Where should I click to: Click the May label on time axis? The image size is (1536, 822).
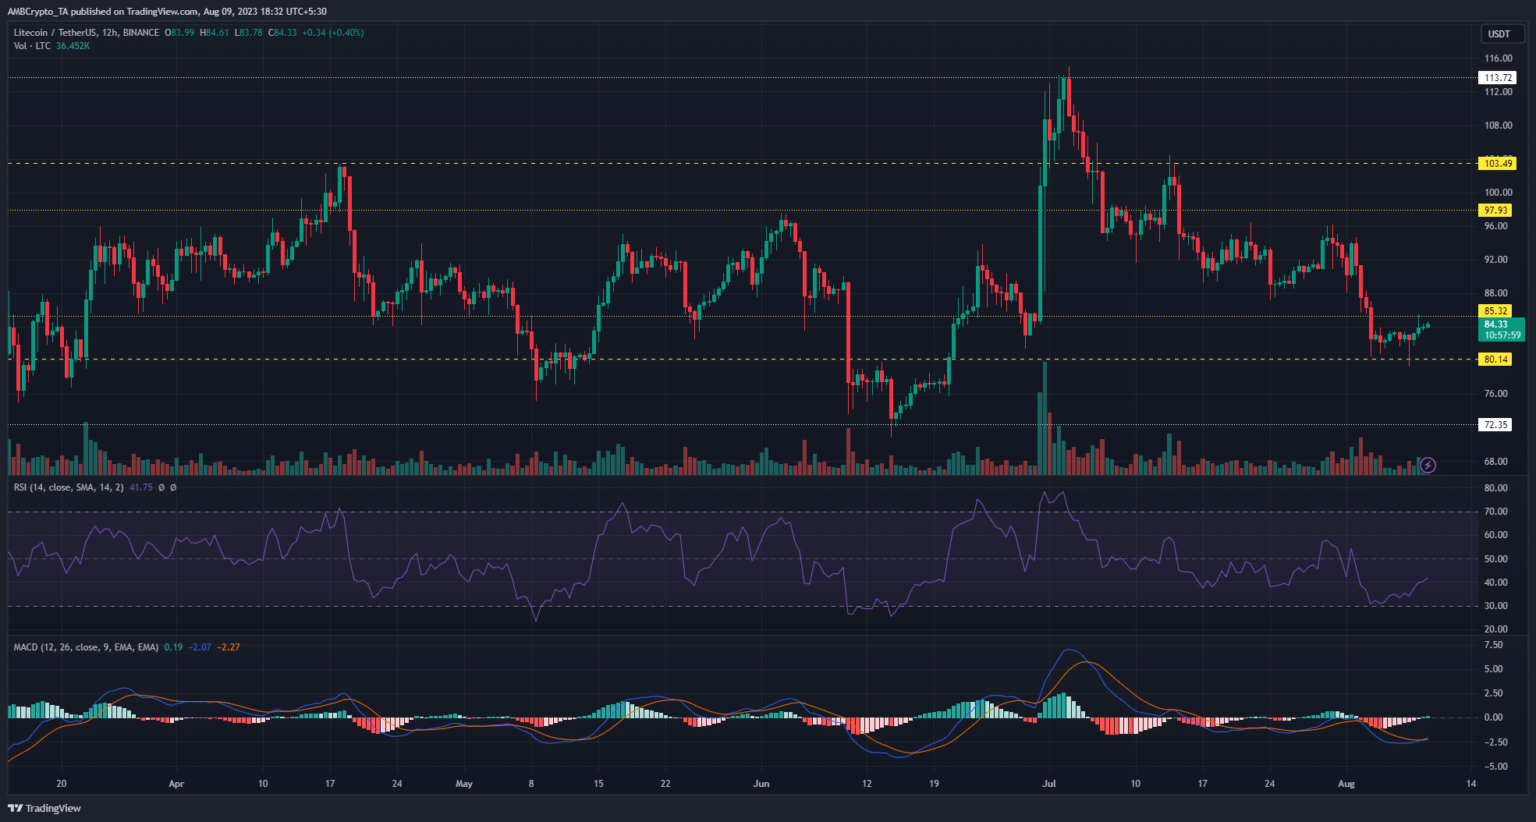click(x=464, y=784)
